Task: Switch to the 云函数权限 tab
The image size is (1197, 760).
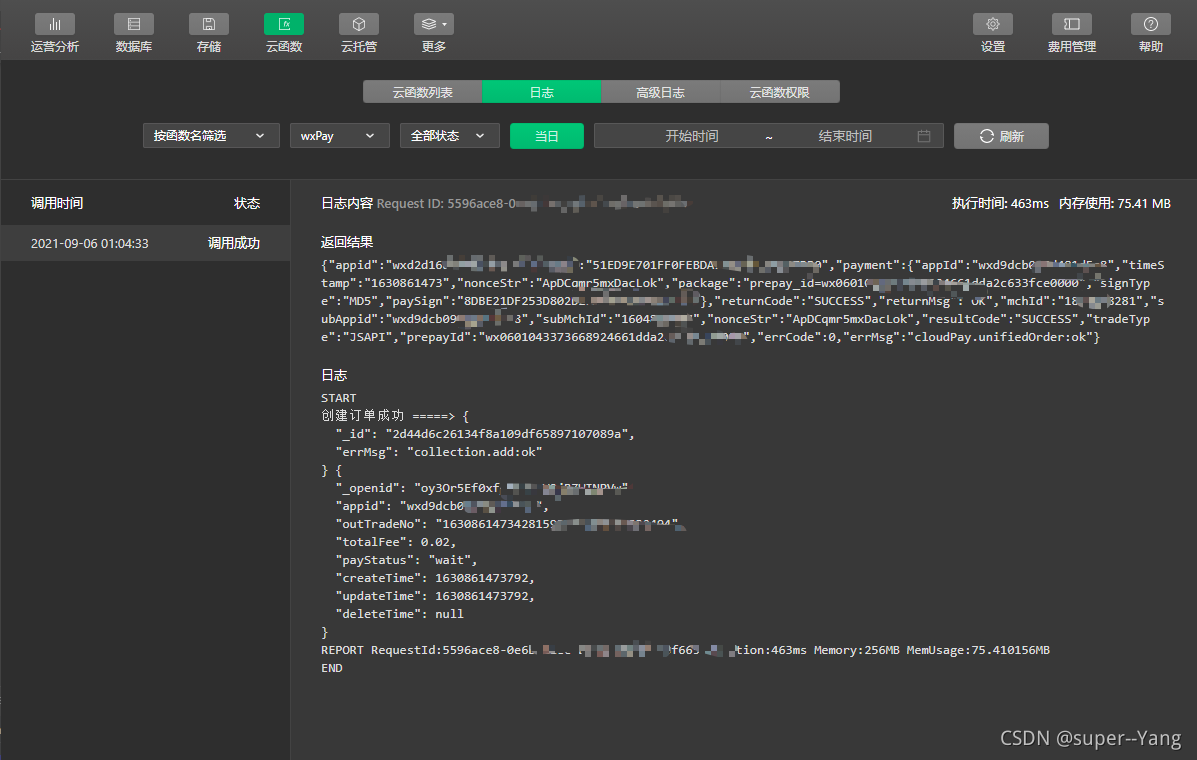Action: (x=779, y=92)
